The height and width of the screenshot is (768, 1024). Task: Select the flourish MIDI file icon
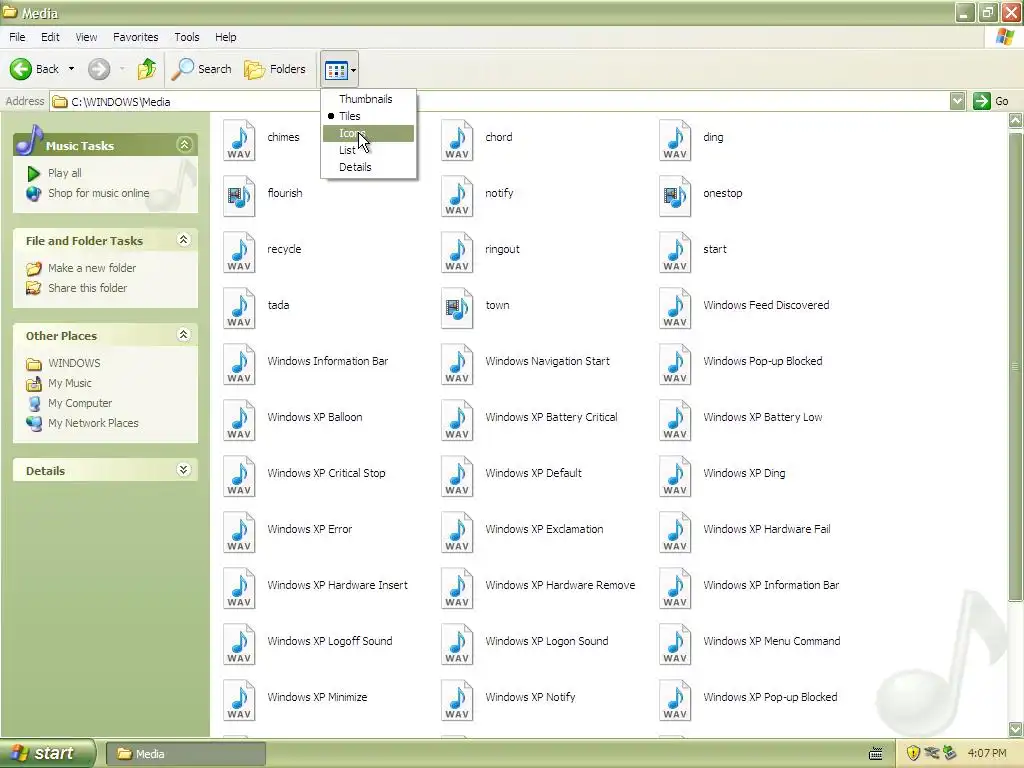(239, 196)
